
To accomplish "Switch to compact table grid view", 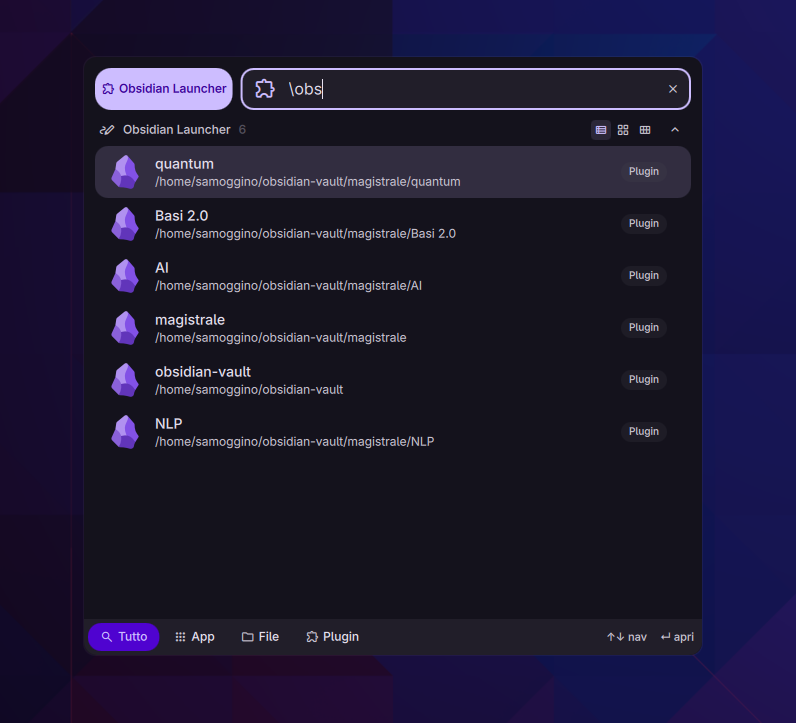I will tap(645, 130).
